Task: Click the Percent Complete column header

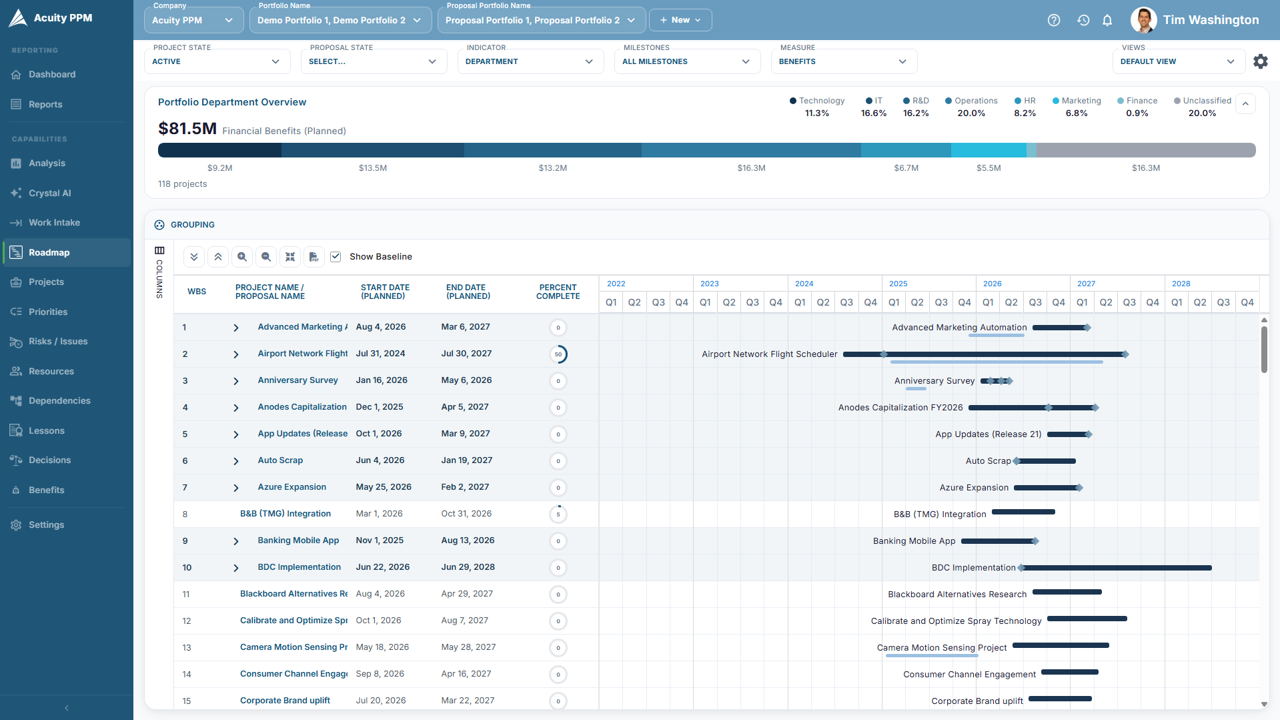Action: coord(558,292)
